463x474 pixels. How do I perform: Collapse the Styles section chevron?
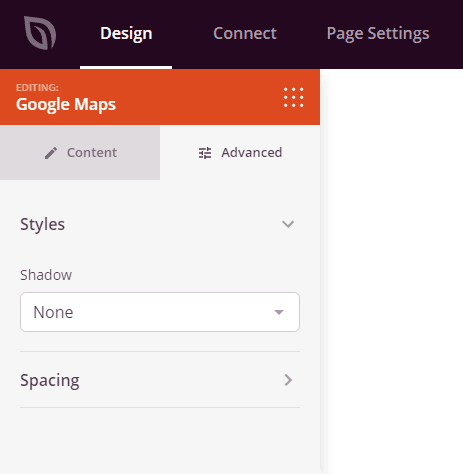[x=288, y=224]
